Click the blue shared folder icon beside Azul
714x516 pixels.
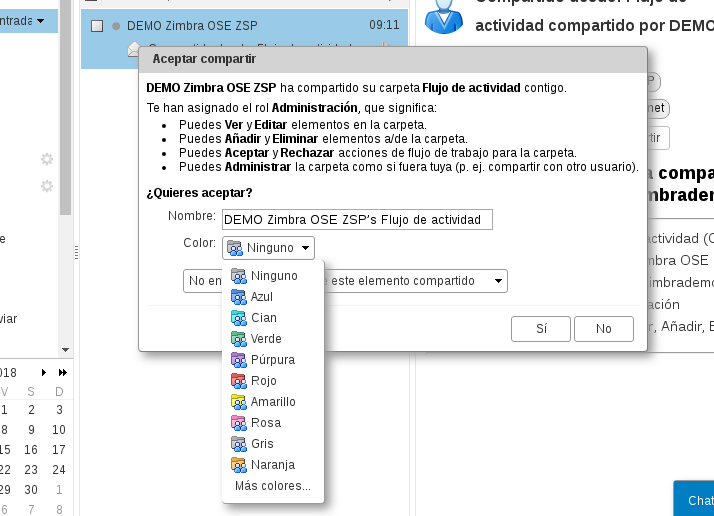coord(239,297)
